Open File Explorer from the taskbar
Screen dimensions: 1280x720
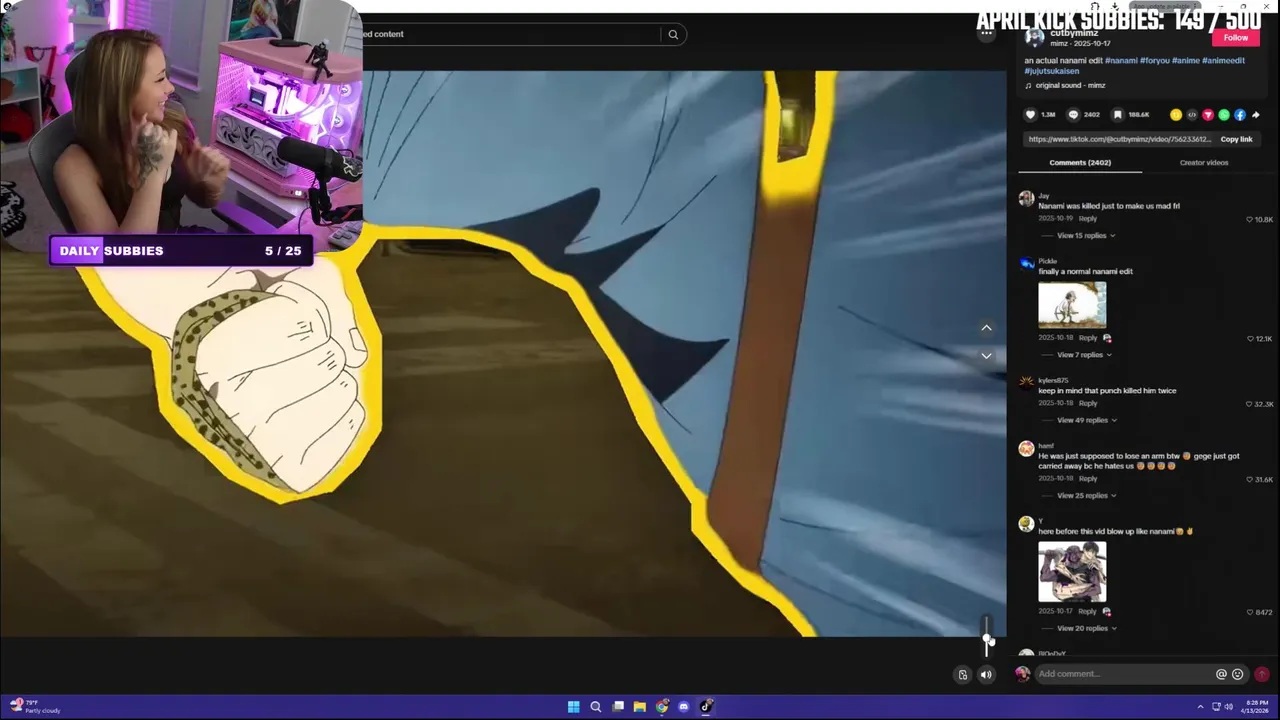640,707
